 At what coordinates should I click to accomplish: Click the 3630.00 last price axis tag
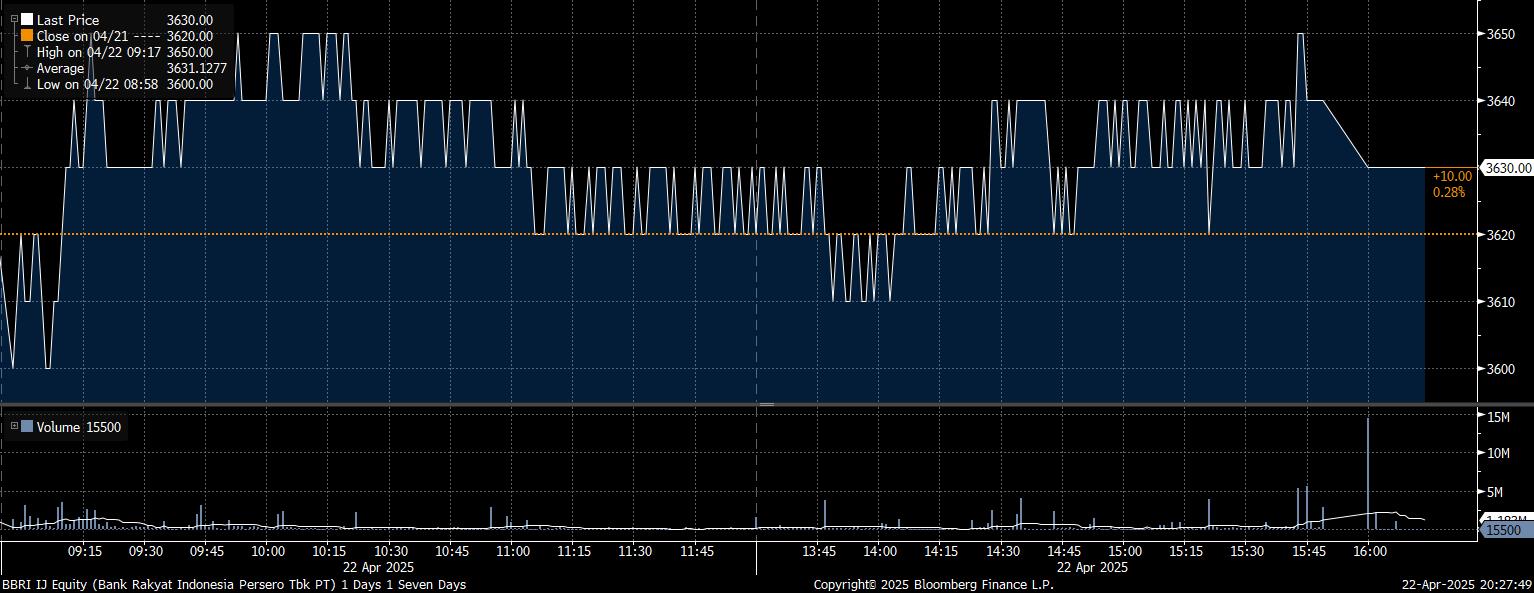click(1508, 168)
